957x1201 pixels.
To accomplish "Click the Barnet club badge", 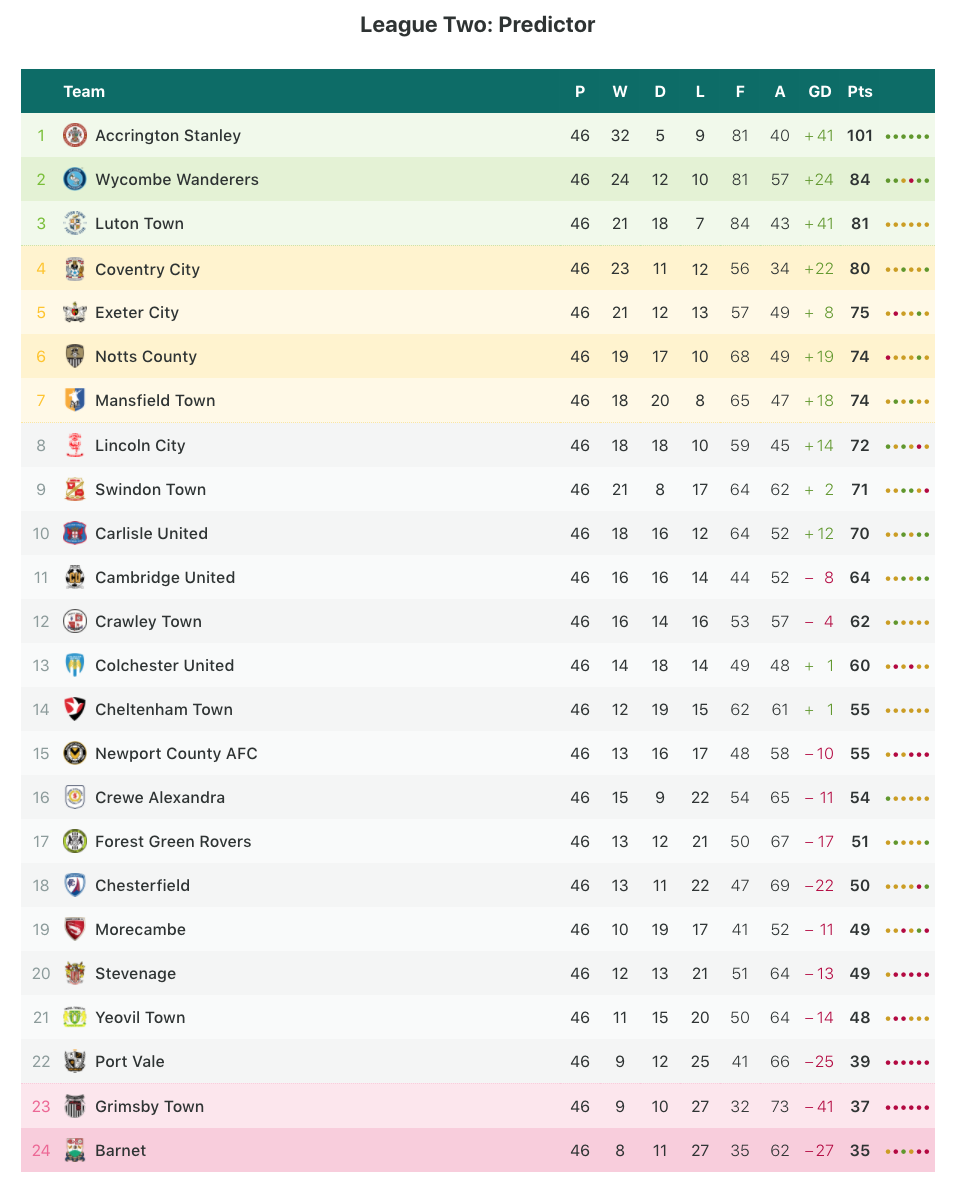I will coord(75,1150).
